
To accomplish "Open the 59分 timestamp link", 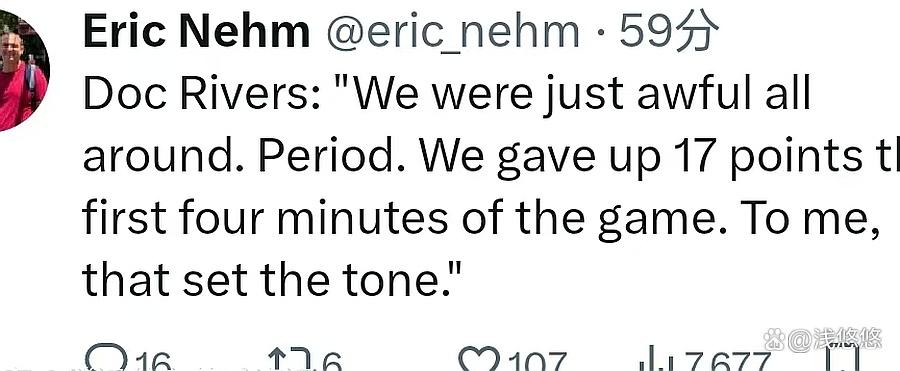I will pyautogui.click(x=669, y=31).
